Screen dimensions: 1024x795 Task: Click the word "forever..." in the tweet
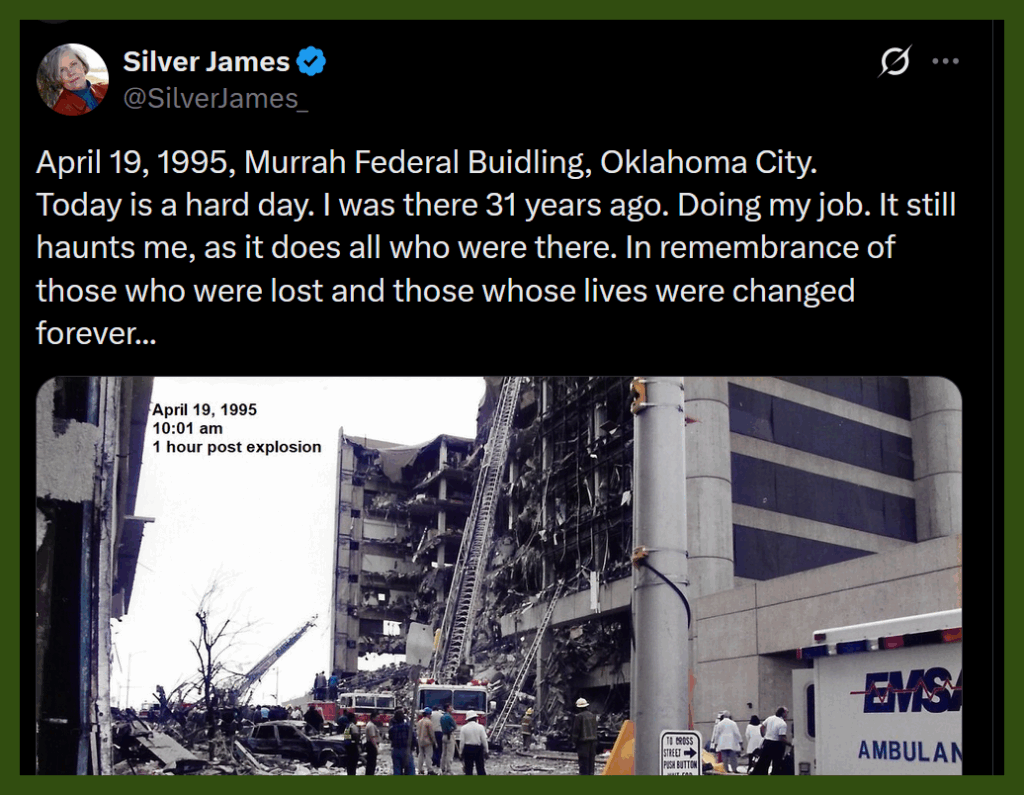pos(96,333)
